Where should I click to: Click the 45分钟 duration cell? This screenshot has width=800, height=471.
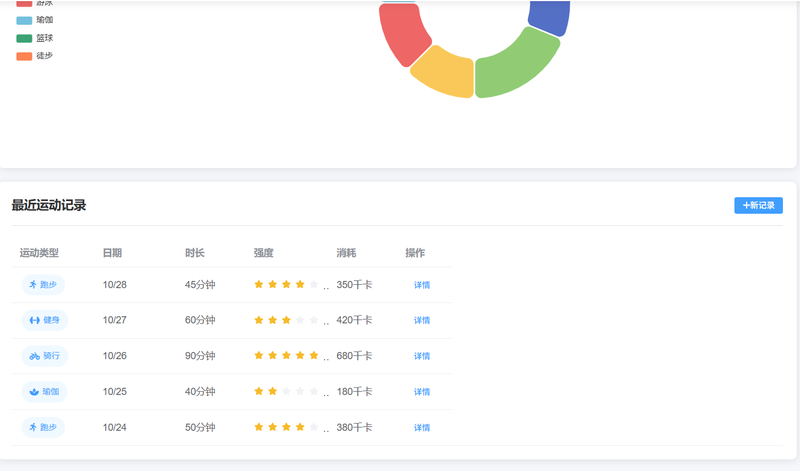pos(200,285)
